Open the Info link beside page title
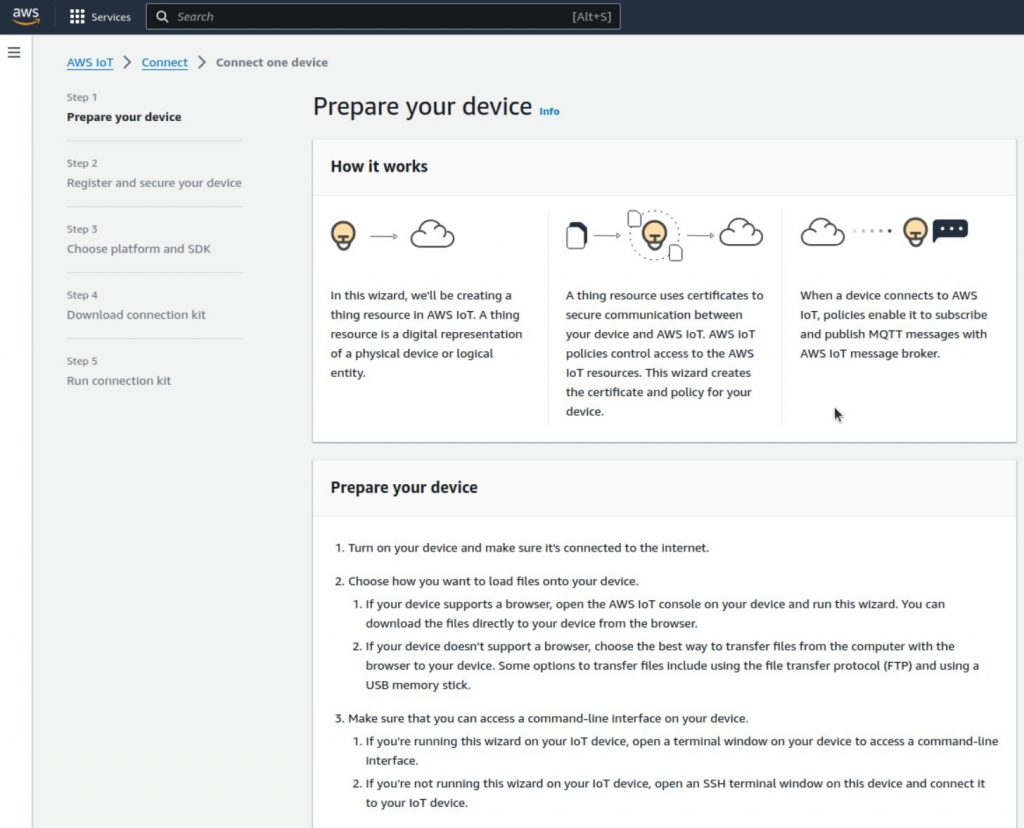 [549, 111]
